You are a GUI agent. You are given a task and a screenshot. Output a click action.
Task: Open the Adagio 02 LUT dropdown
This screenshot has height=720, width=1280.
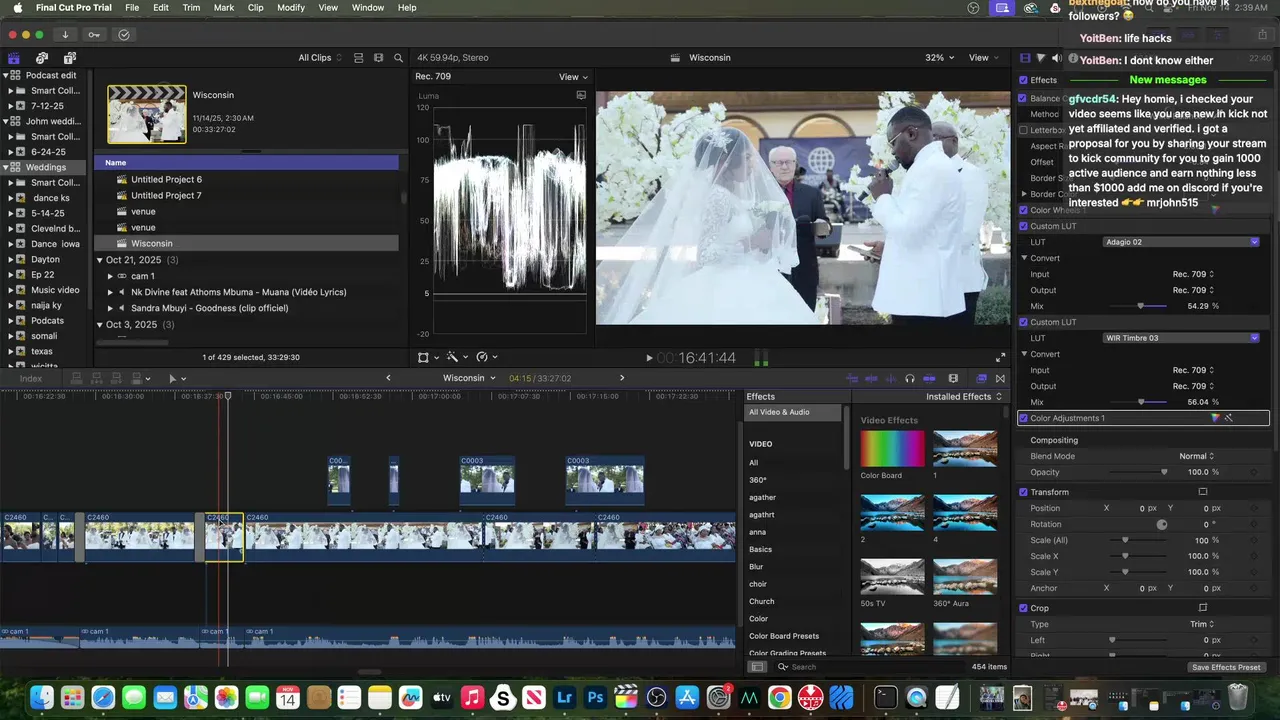tap(1181, 242)
